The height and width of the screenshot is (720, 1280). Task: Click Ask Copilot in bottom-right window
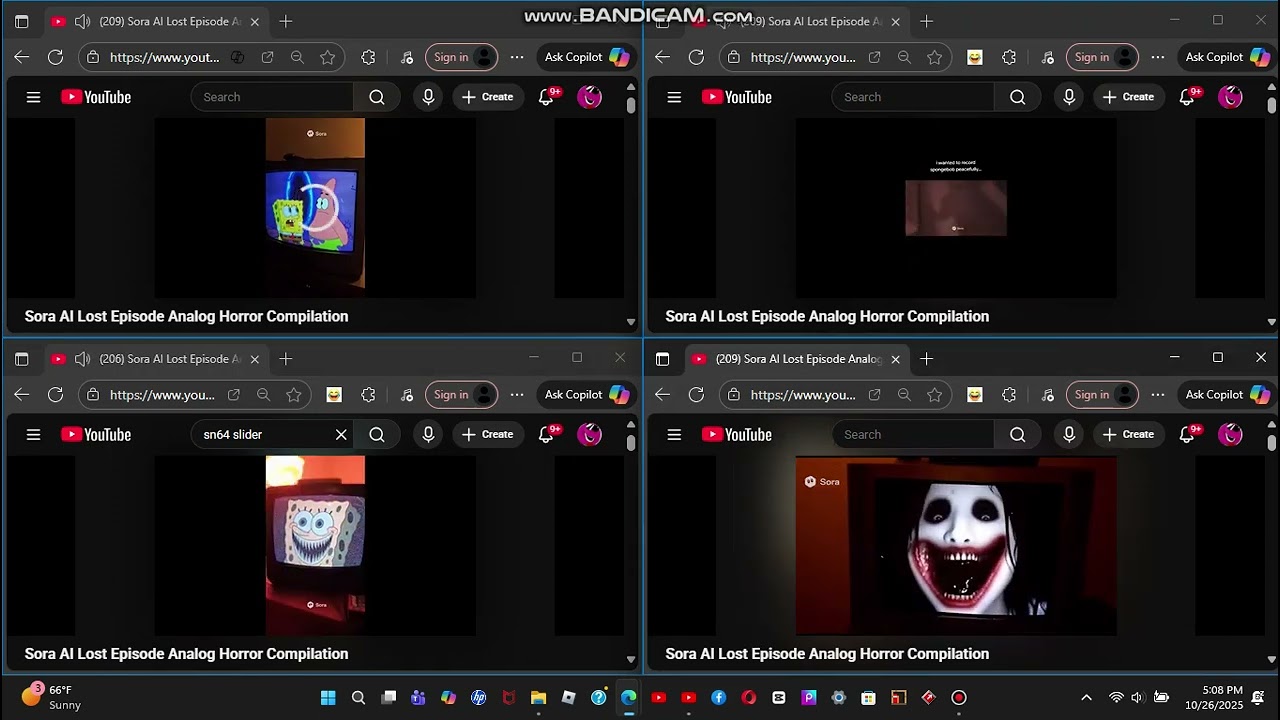tap(1227, 395)
